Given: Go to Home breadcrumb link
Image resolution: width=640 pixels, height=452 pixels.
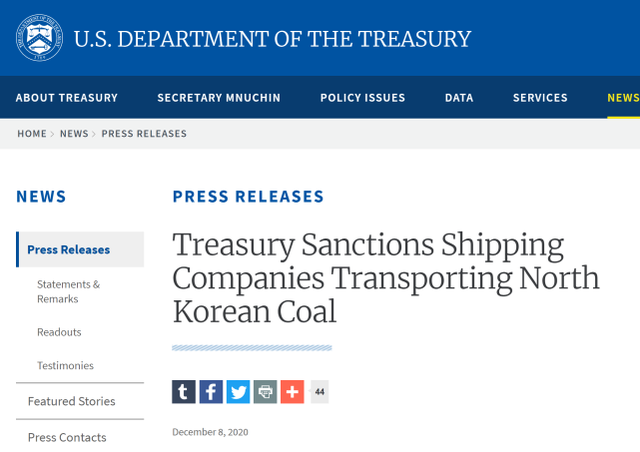Looking at the screenshot, I should (31, 134).
